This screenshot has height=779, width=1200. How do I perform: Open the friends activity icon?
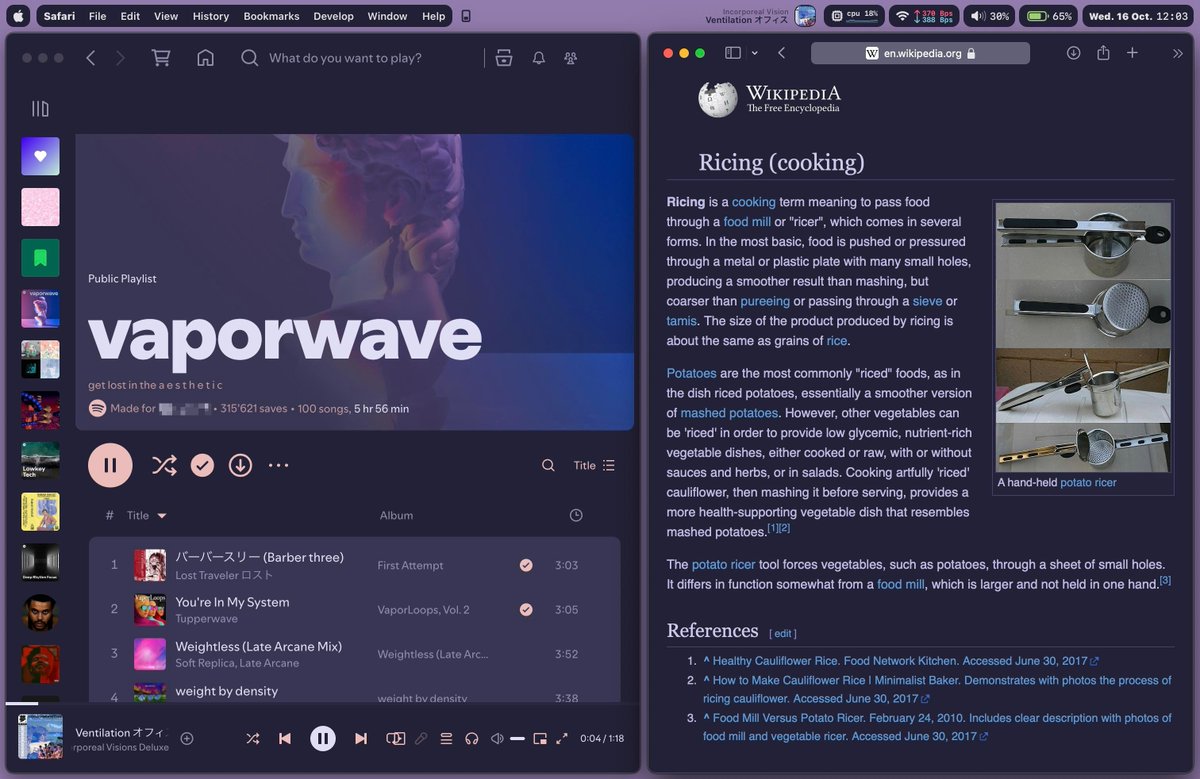[x=571, y=58]
